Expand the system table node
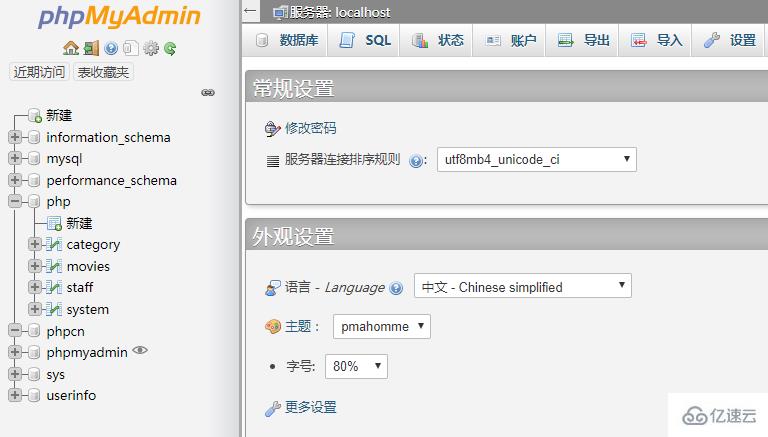This screenshot has width=768, height=437. pyautogui.click(x=34, y=309)
